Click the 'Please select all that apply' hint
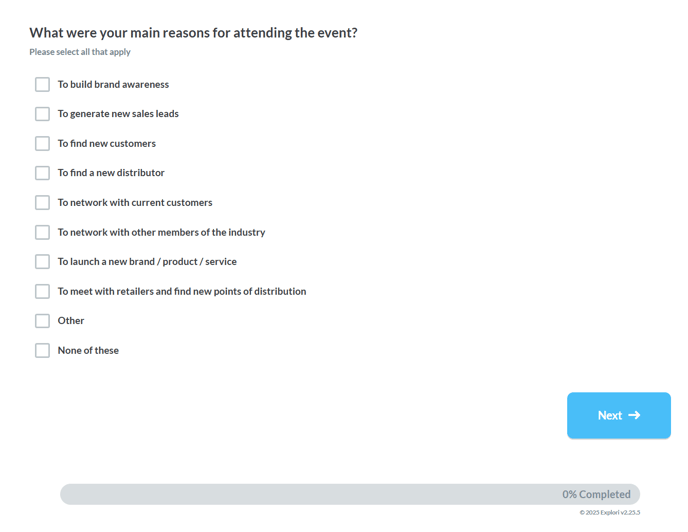Viewport: 688px width, 532px height. 80,52
